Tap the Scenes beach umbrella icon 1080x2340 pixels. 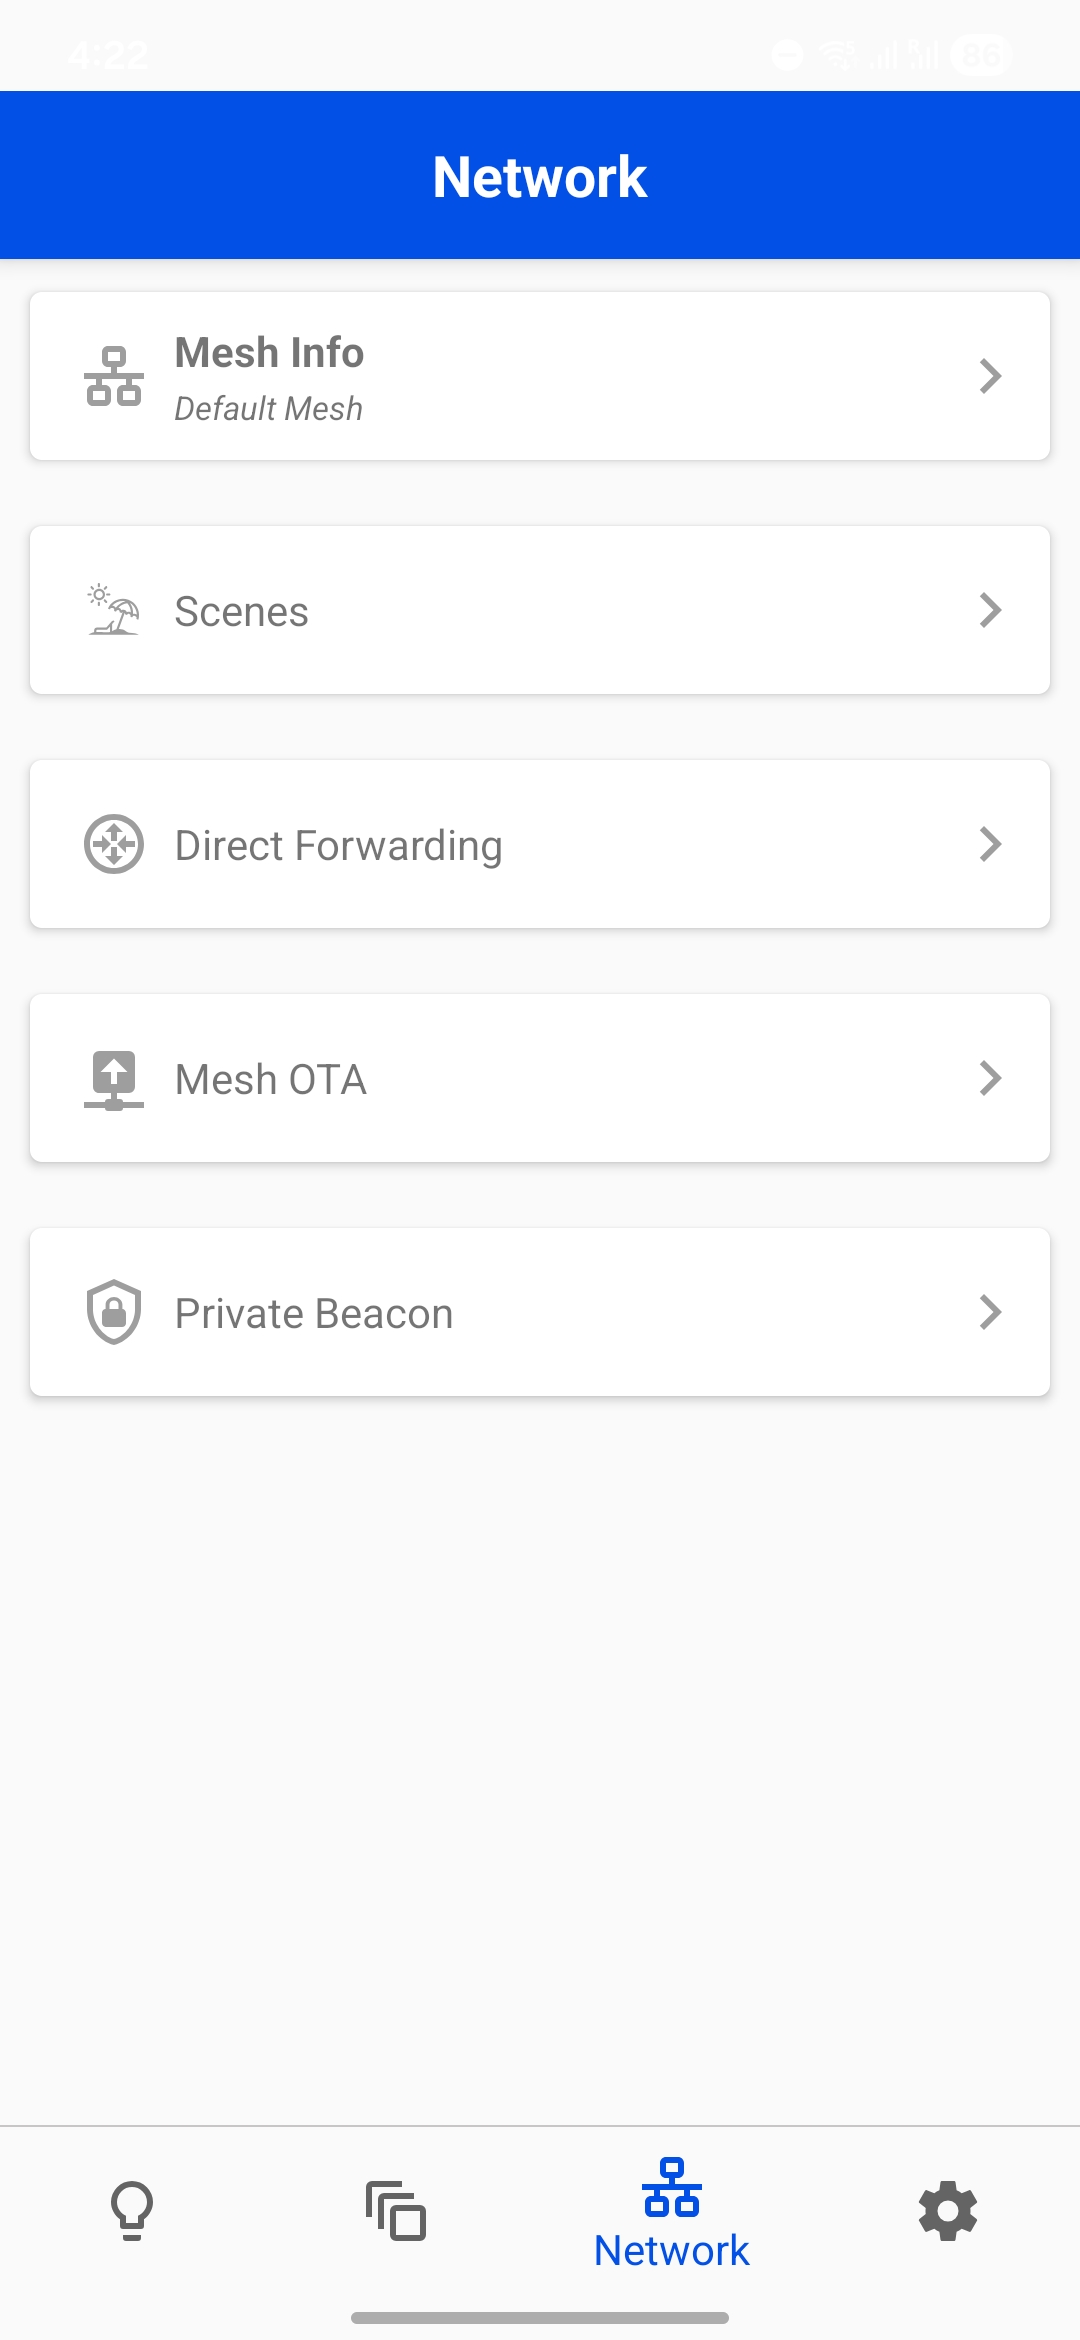coord(114,610)
